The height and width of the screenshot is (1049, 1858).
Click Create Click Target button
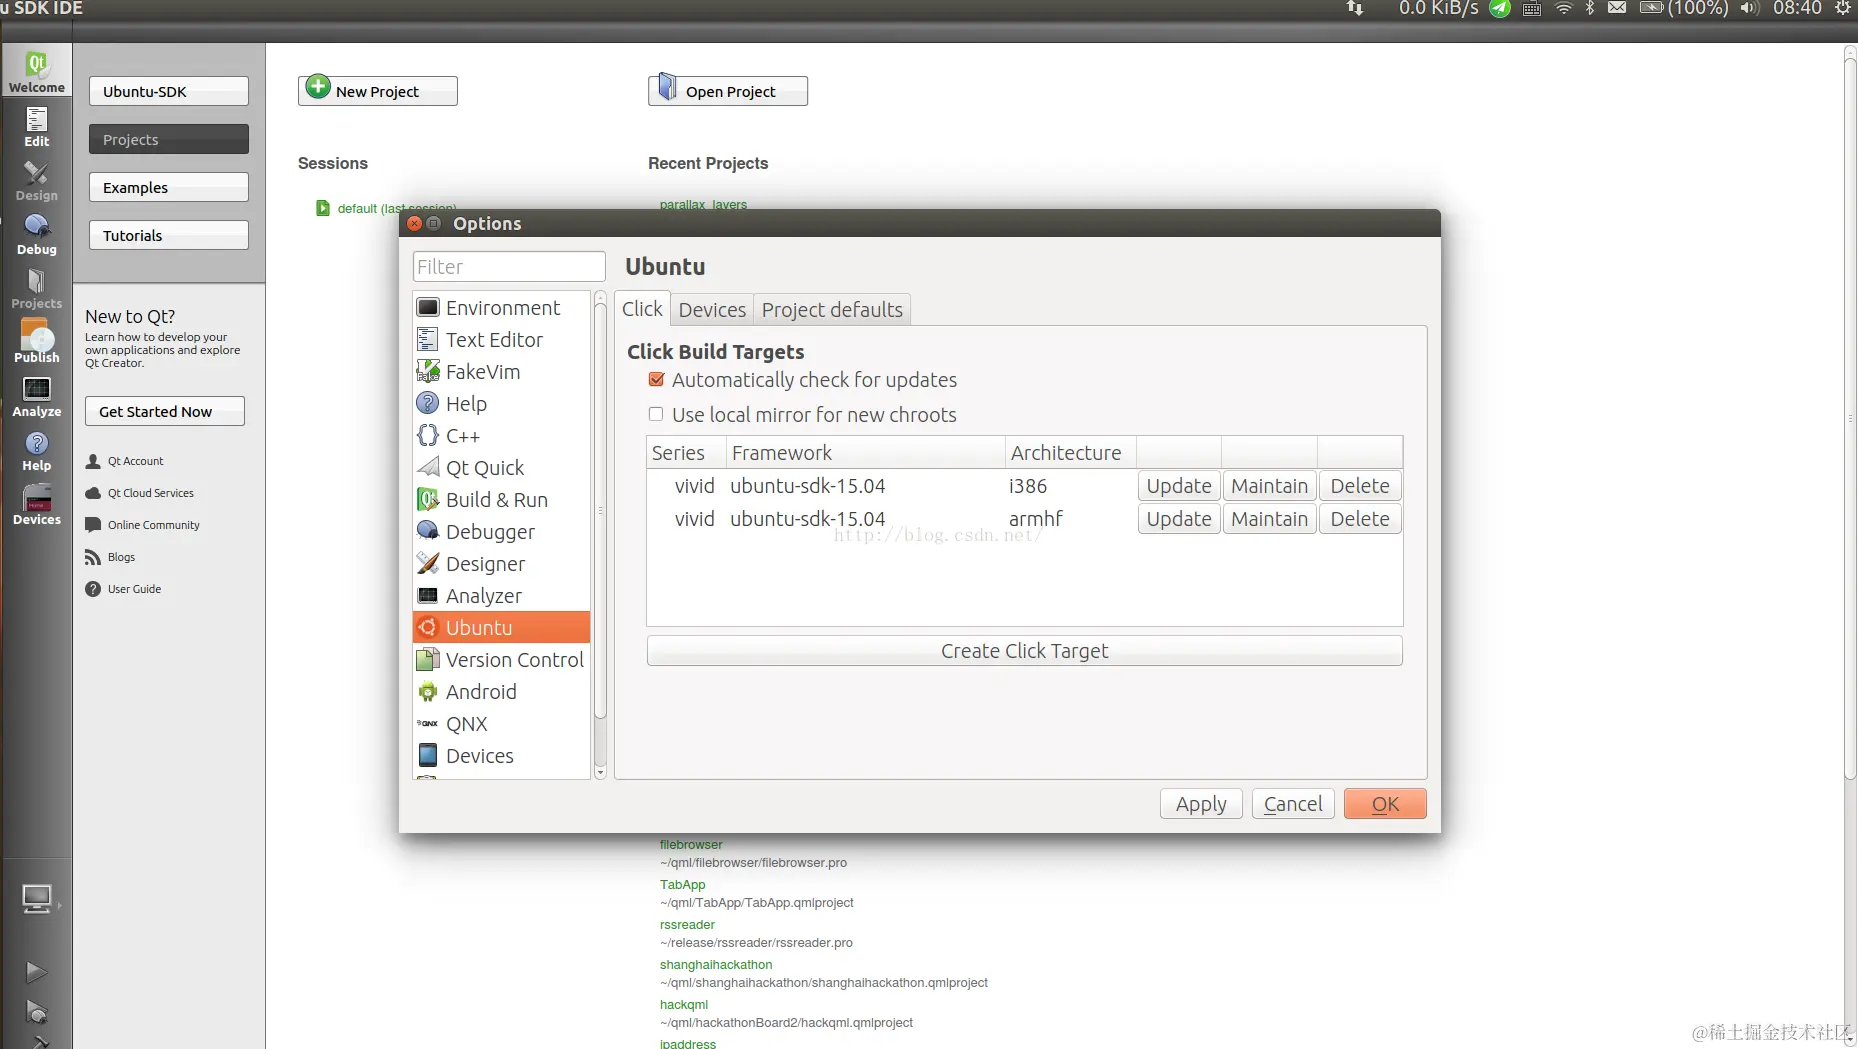1024,651
